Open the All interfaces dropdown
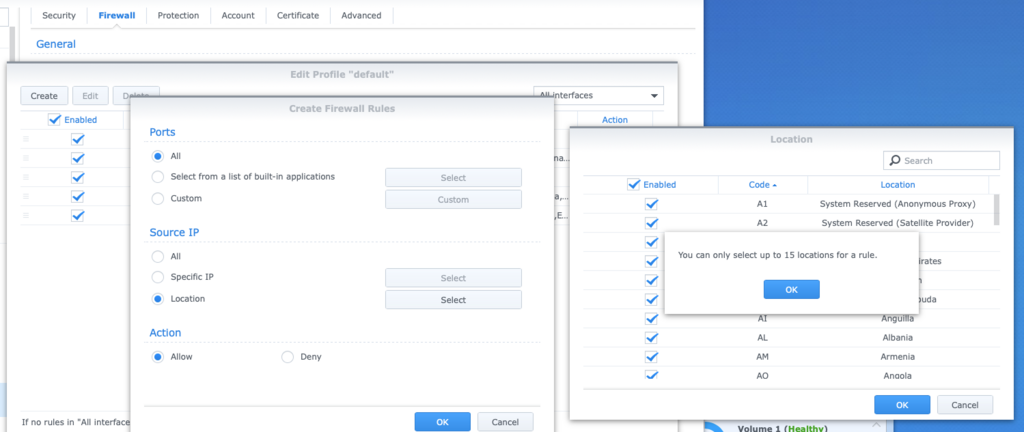This screenshot has width=1024, height=432. (598, 96)
